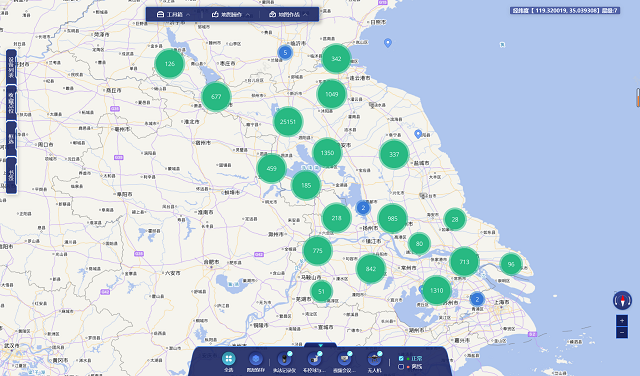Viewport: 640px width, 376px height.
Task: Click the blue cube layer icon
Action: point(256,359)
